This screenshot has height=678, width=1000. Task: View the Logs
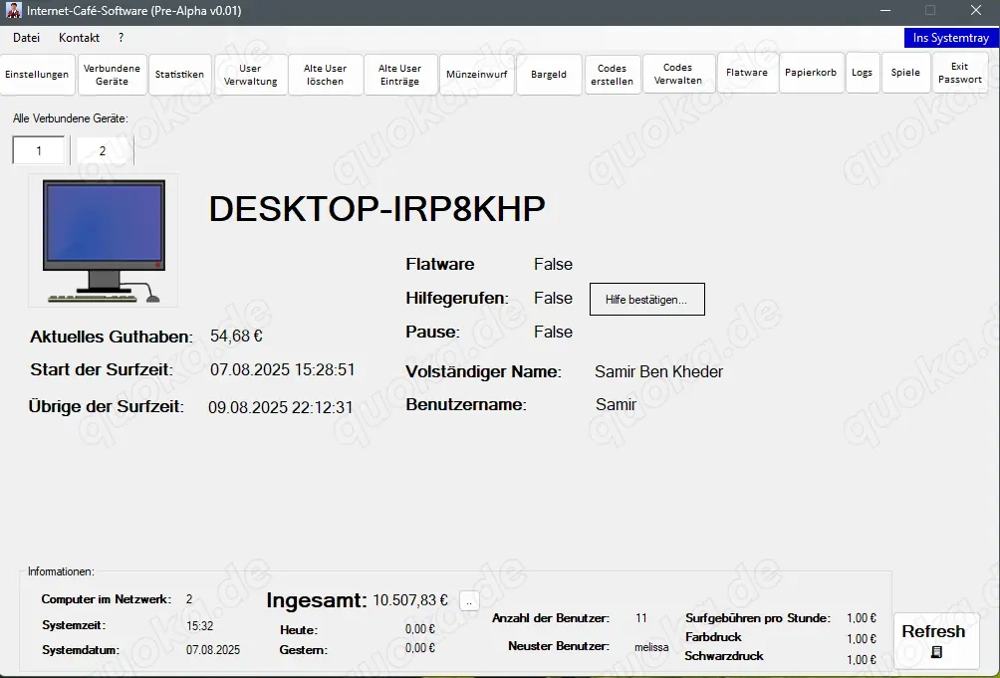[862, 73]
